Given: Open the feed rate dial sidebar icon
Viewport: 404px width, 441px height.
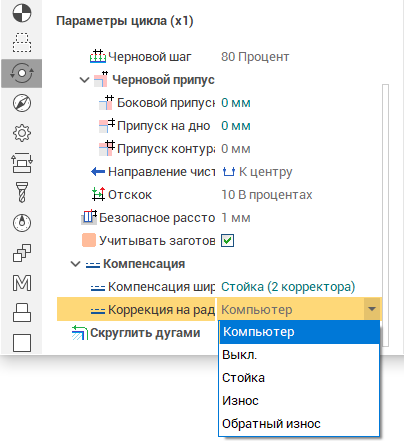Looking at the screenshot, I should (x=22, y=222).
